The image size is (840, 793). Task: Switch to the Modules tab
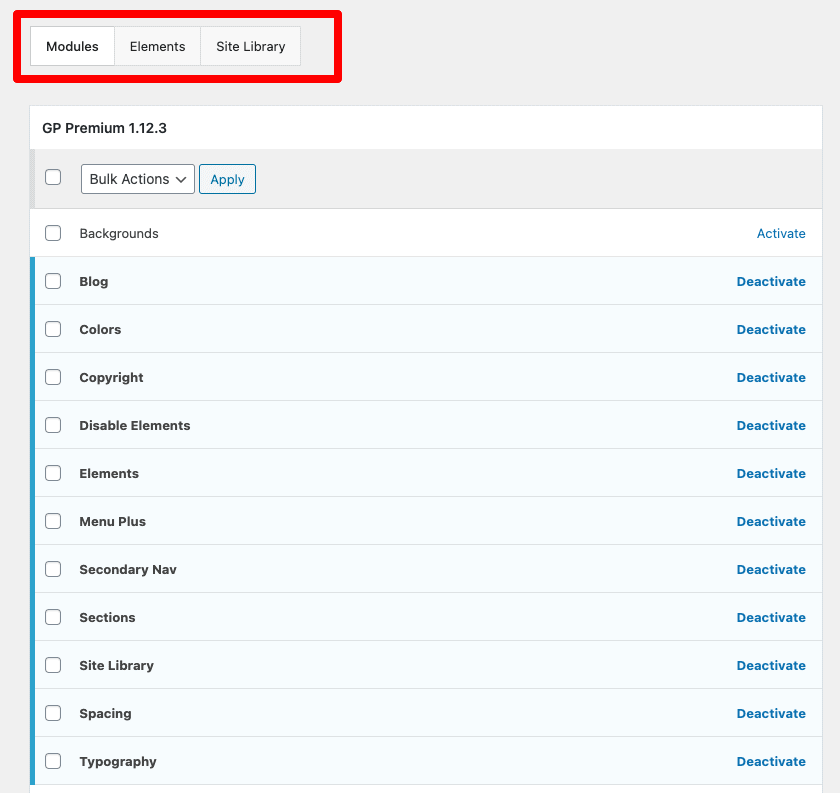(x=72, y=46)
